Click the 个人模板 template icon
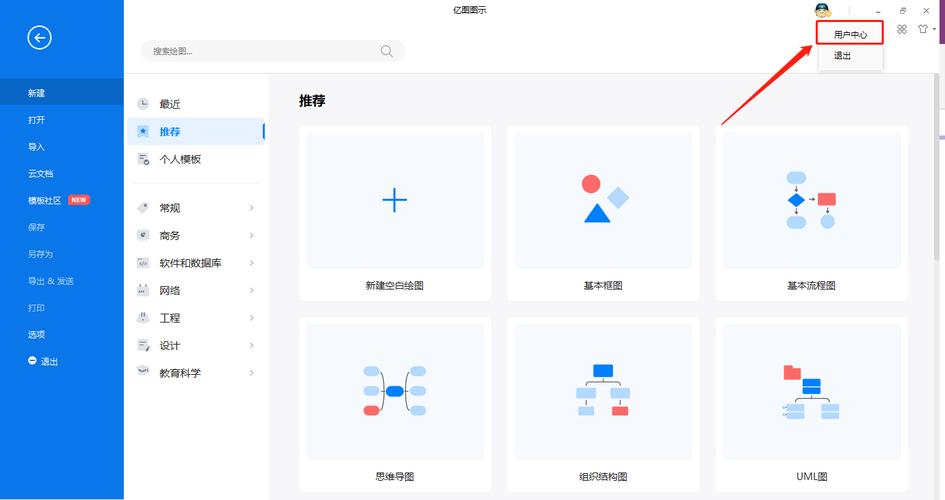 click(143, 159)
